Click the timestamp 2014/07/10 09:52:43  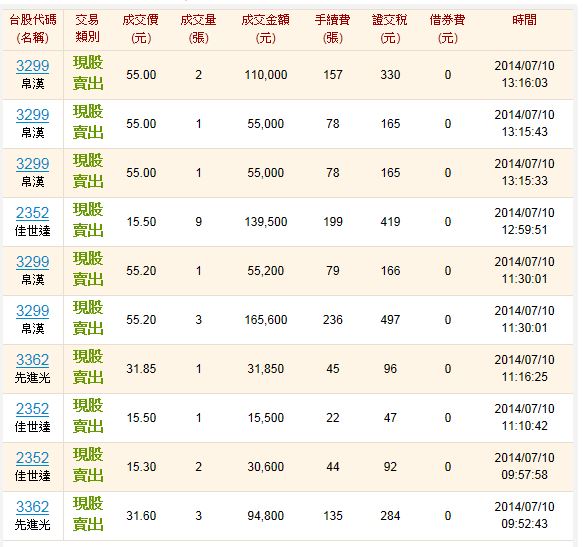tap(524, 516)
